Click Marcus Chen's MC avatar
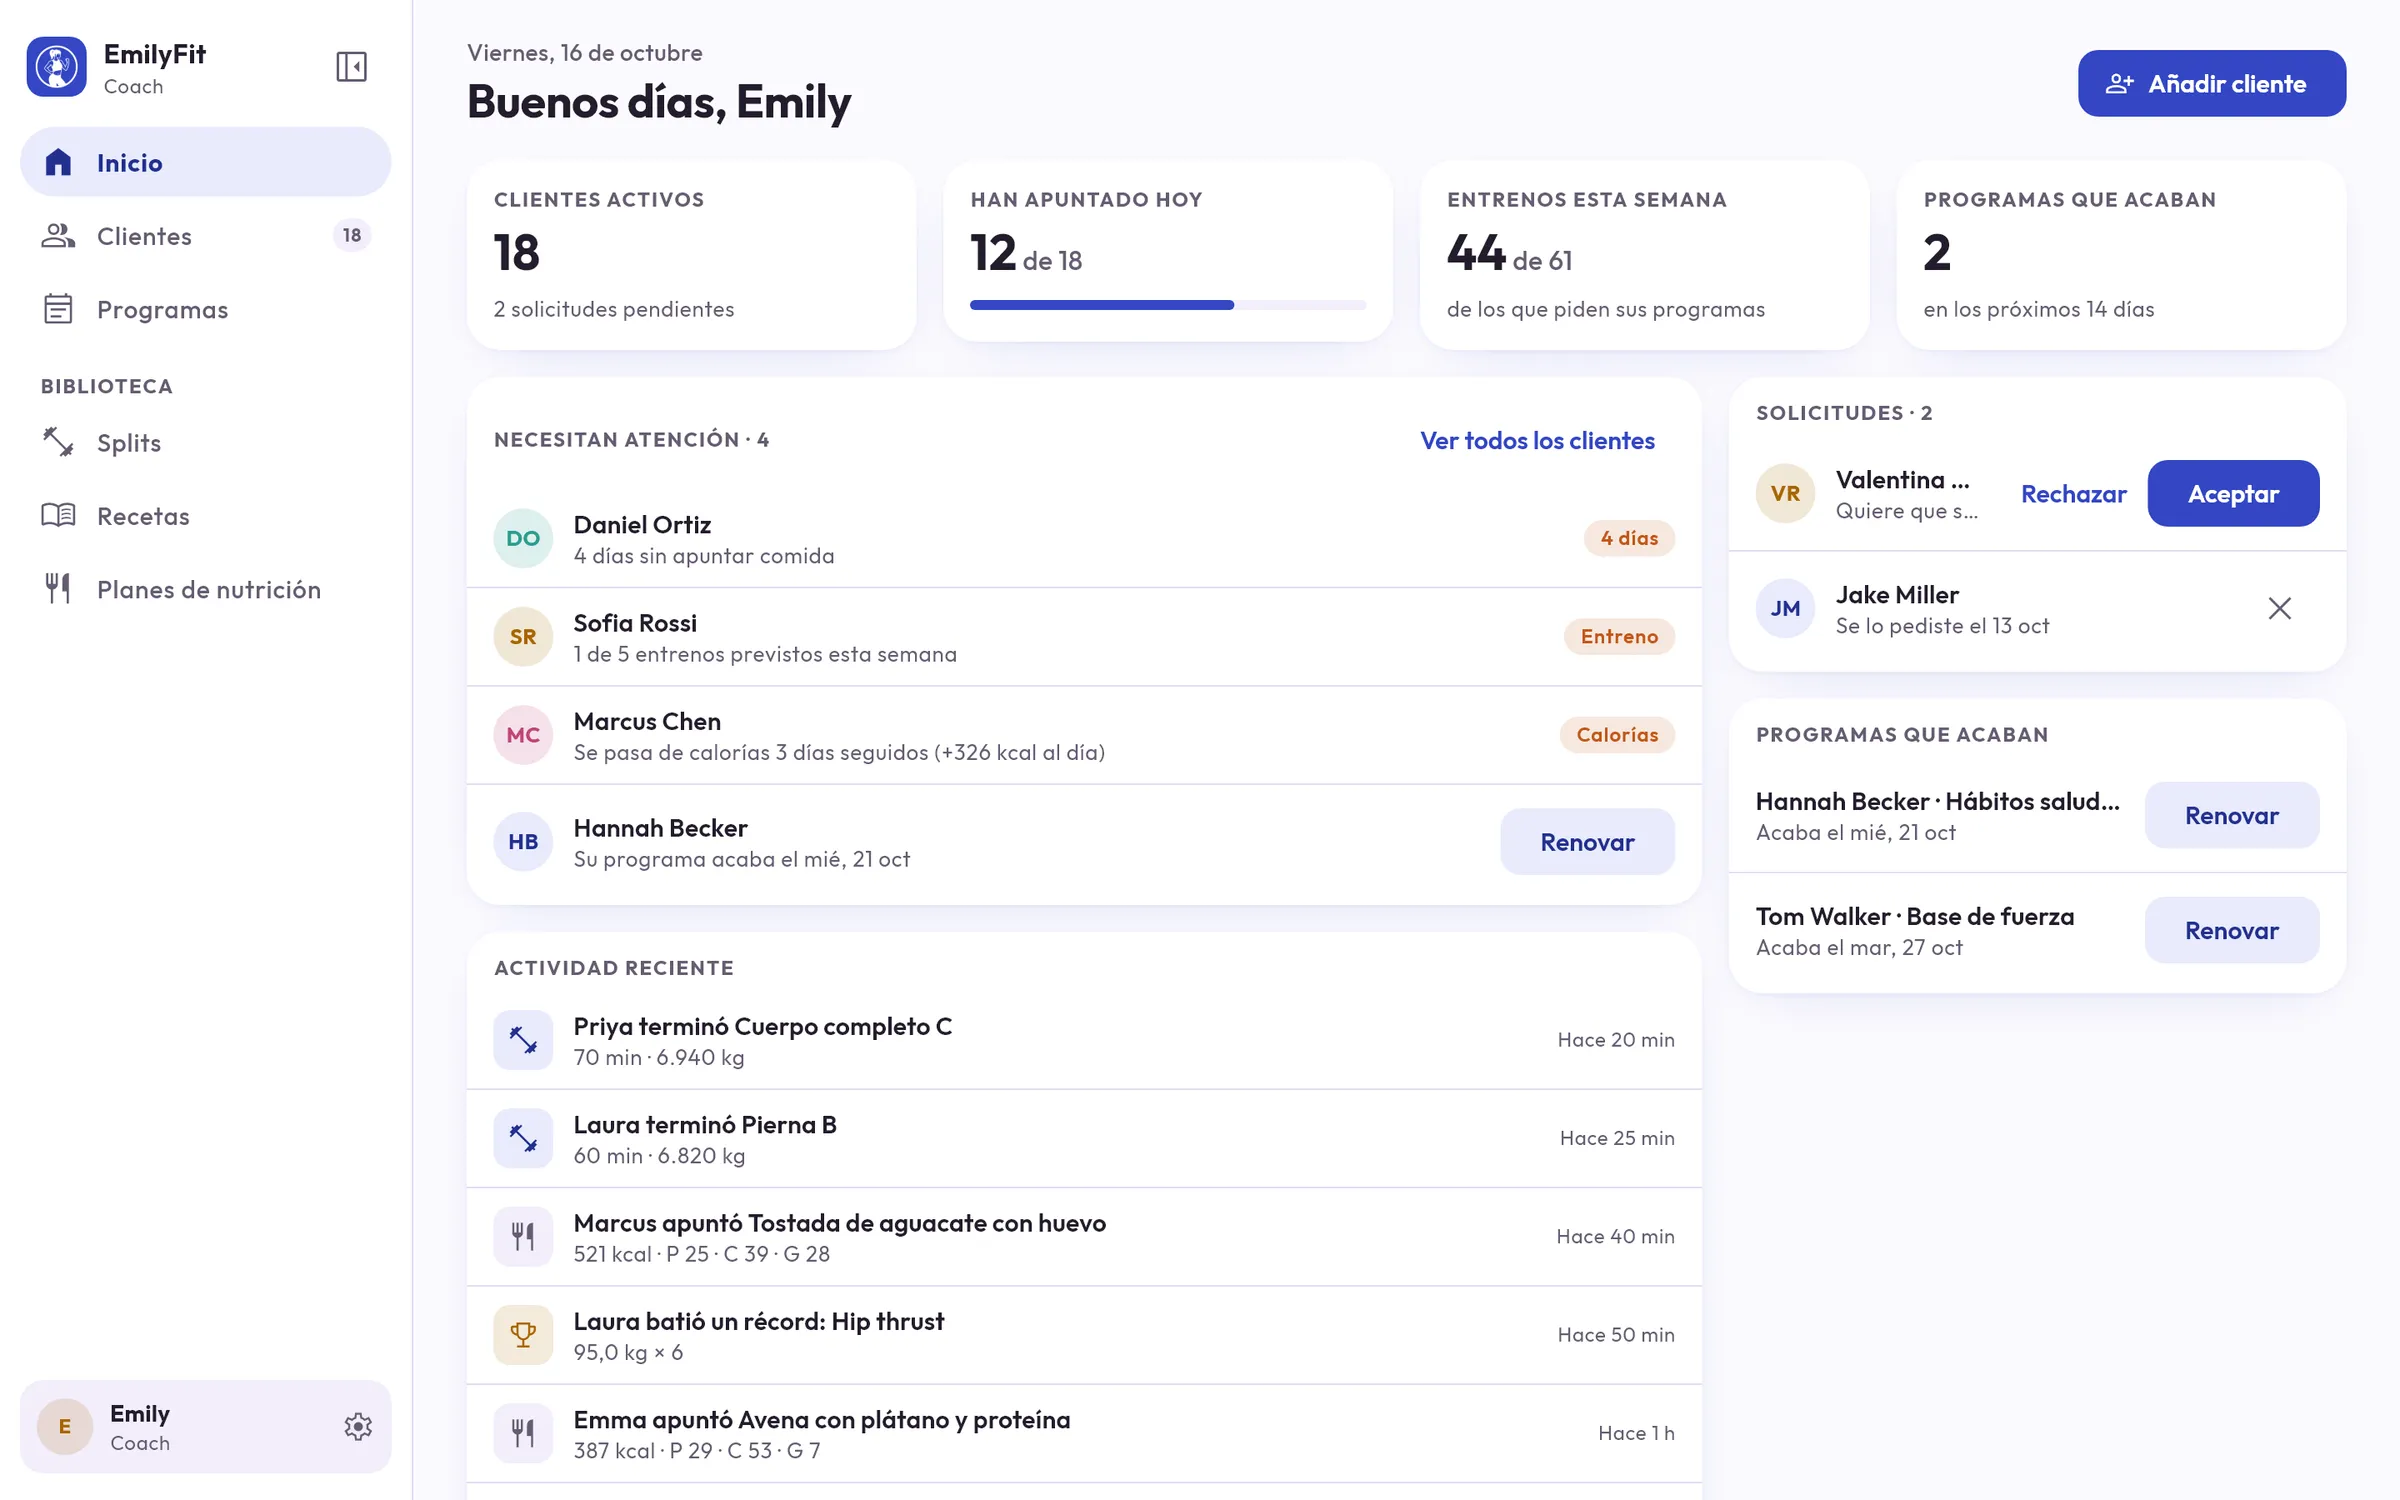 523,735
